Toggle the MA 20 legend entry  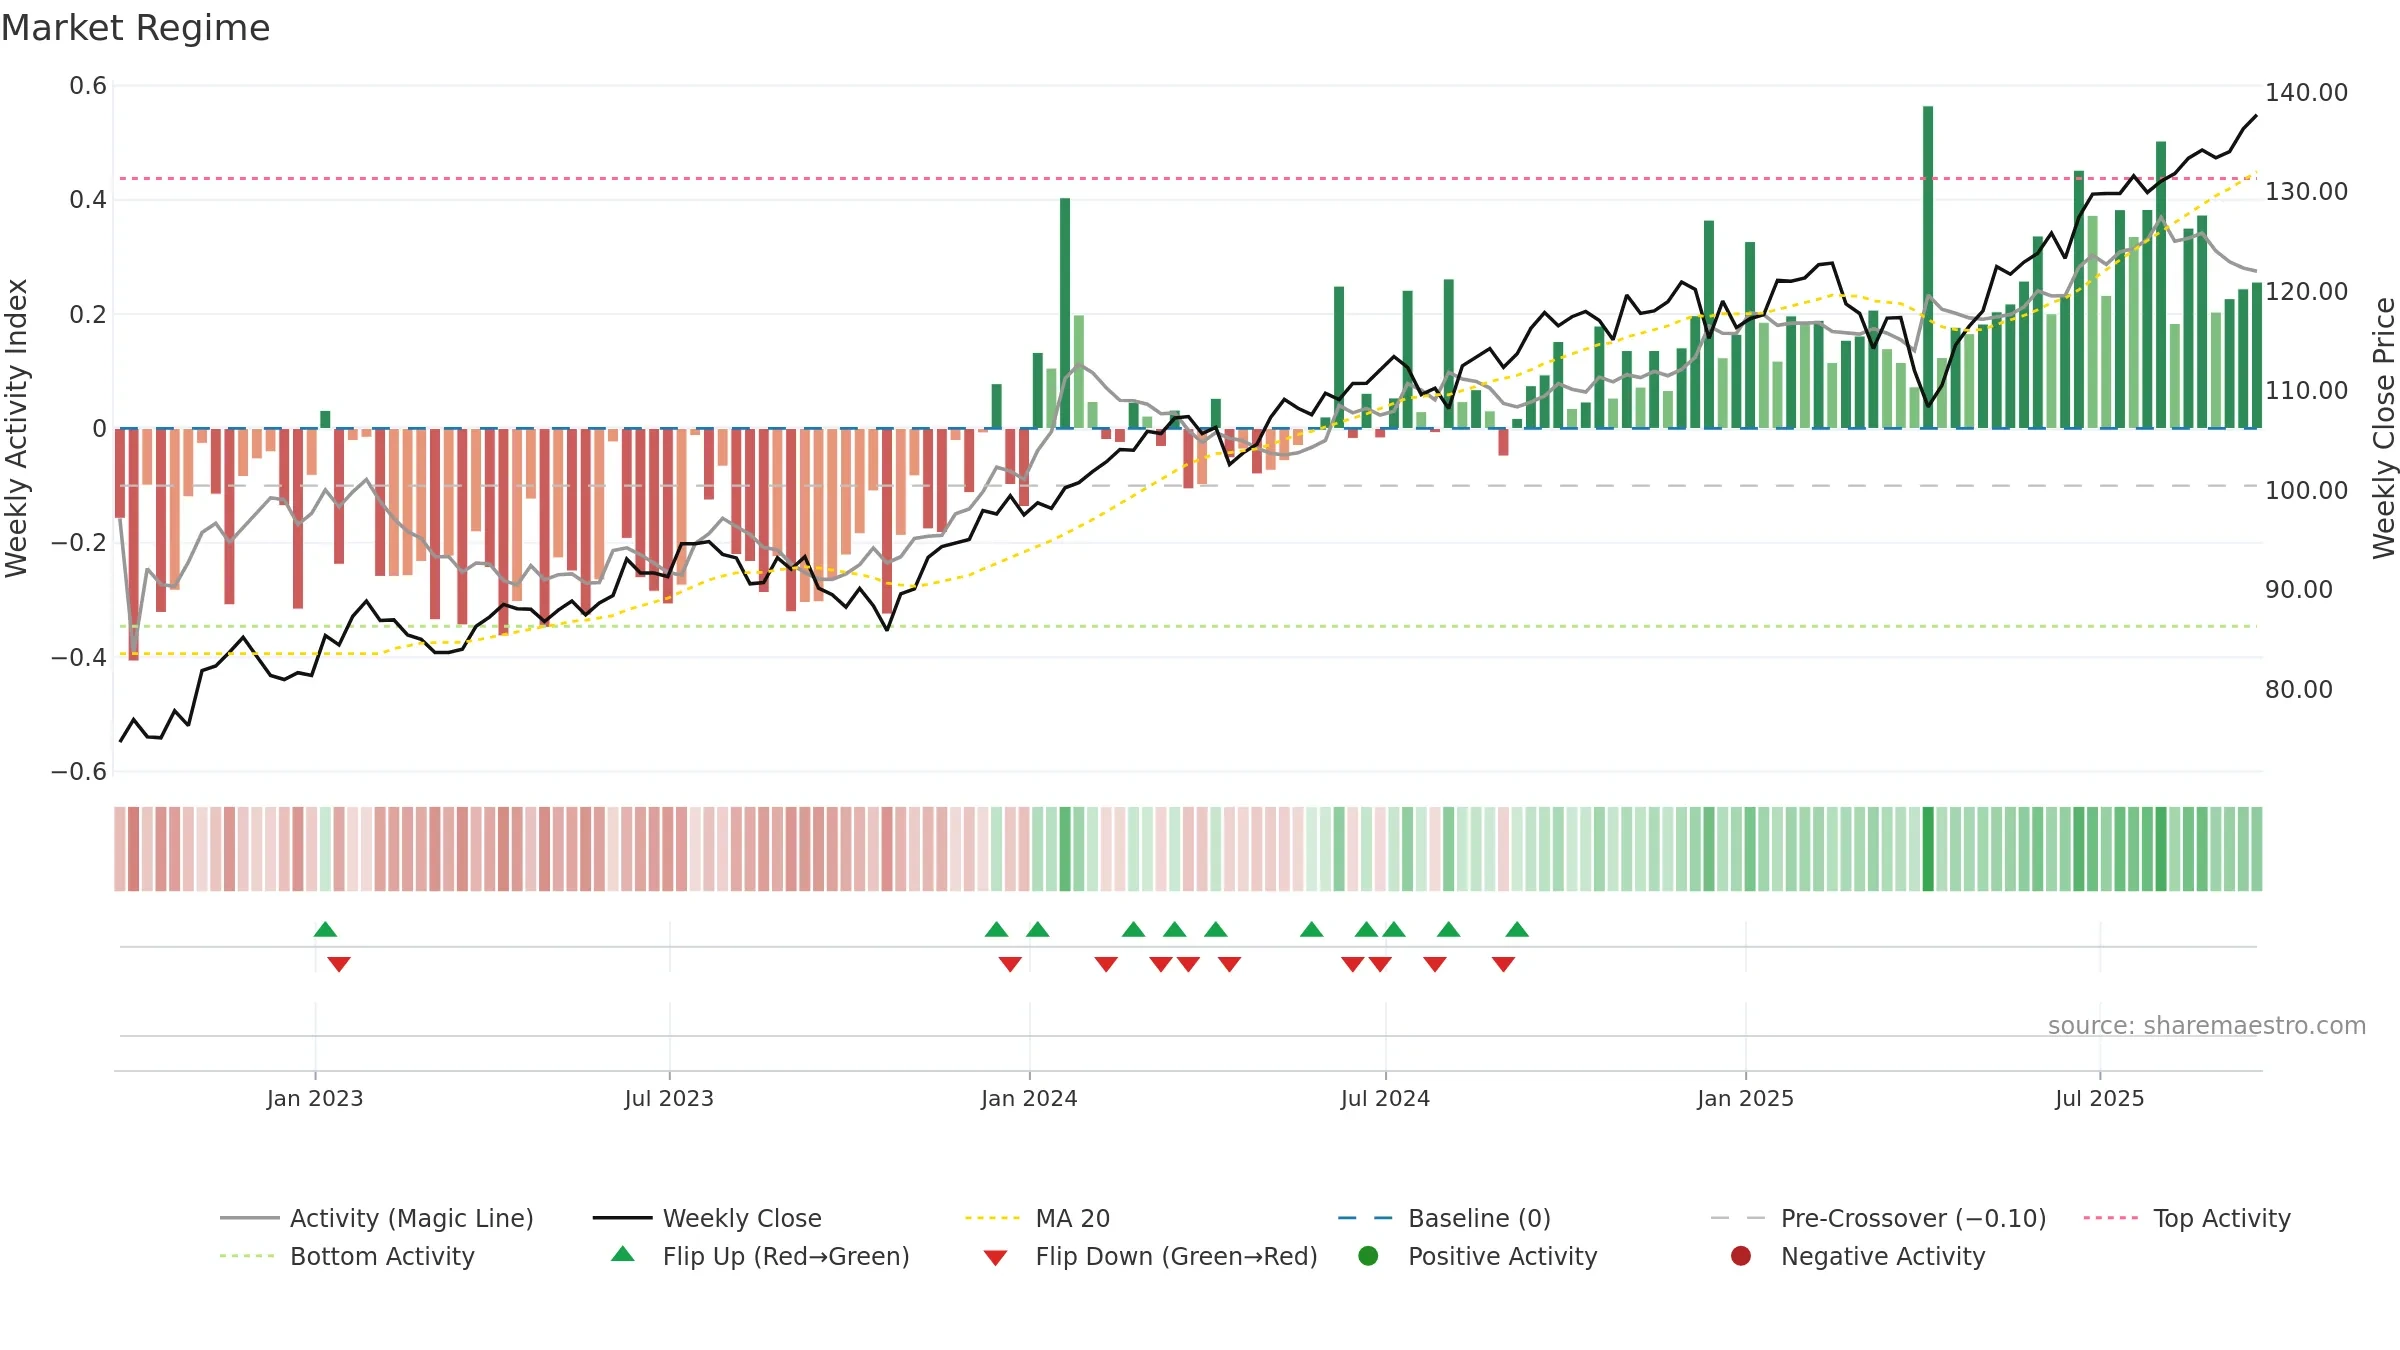click(1037, 1218)
